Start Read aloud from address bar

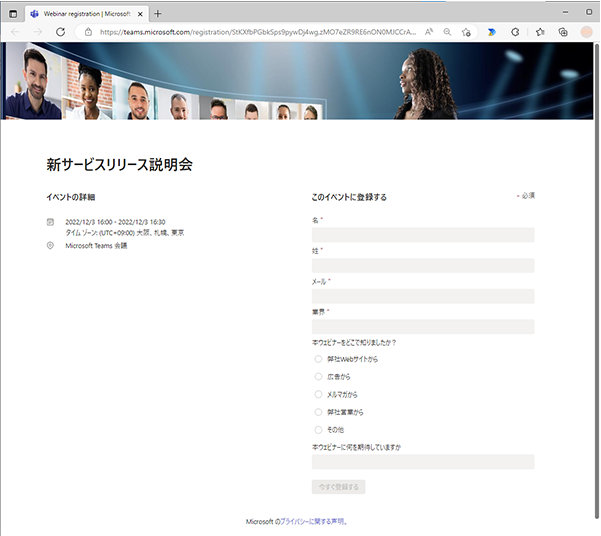pyautogui.click(x=429, y=32)
